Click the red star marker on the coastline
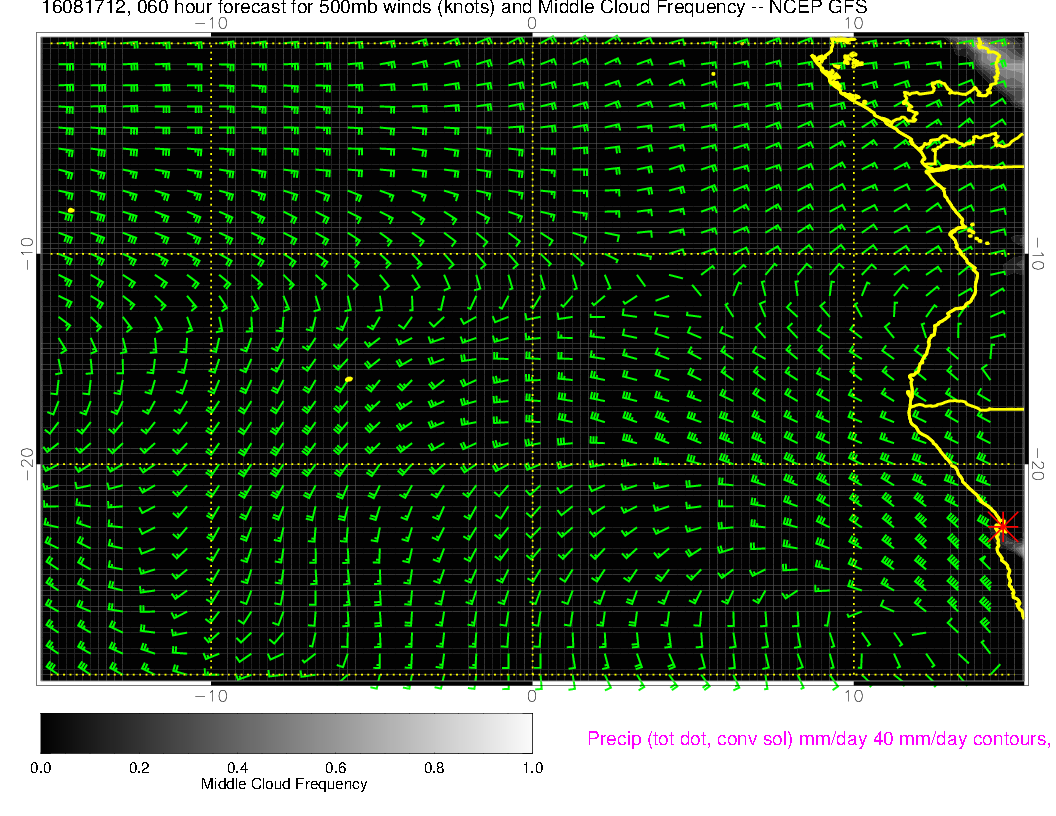Screen dimensions: 1056x816 coord(1003,526)
